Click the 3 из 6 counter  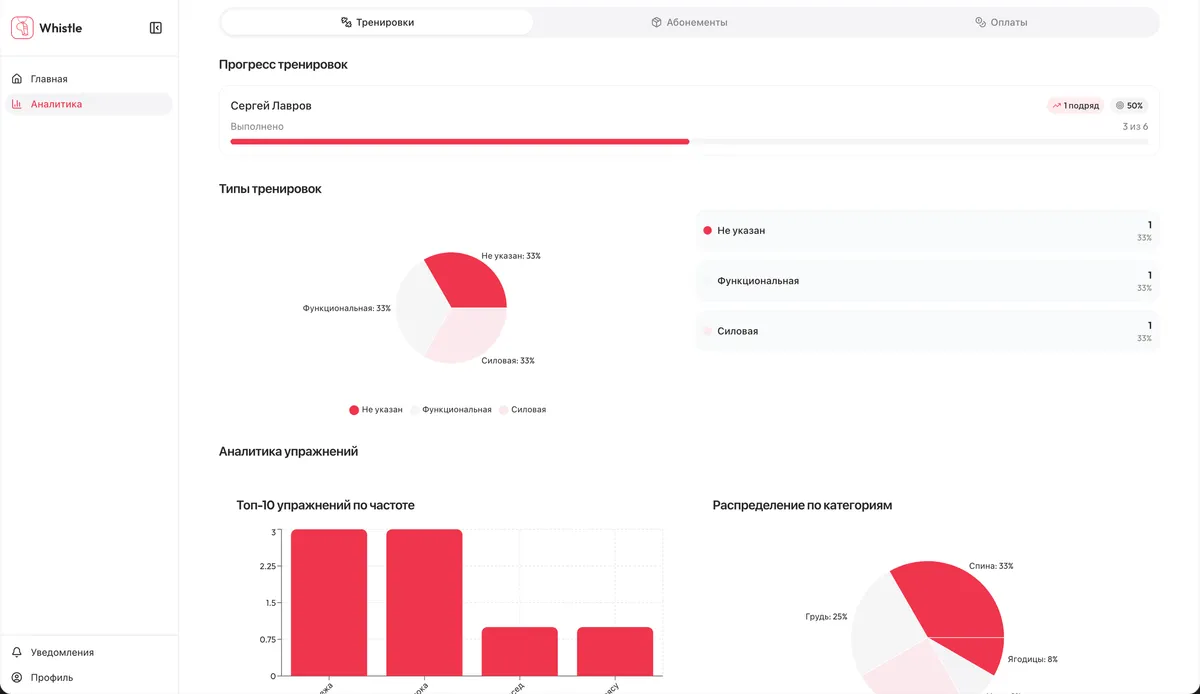1135,127
